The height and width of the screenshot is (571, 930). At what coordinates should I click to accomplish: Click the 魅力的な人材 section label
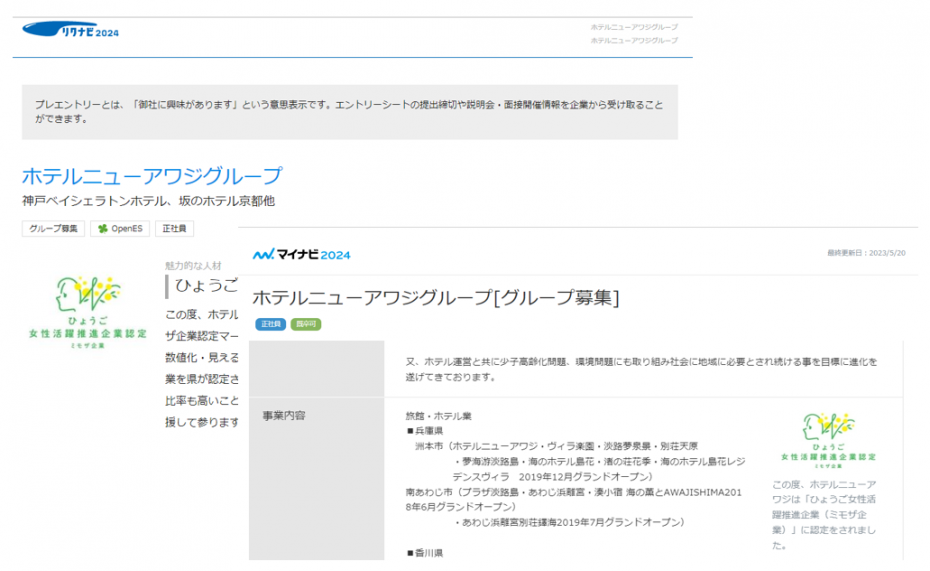pos(194,266)
